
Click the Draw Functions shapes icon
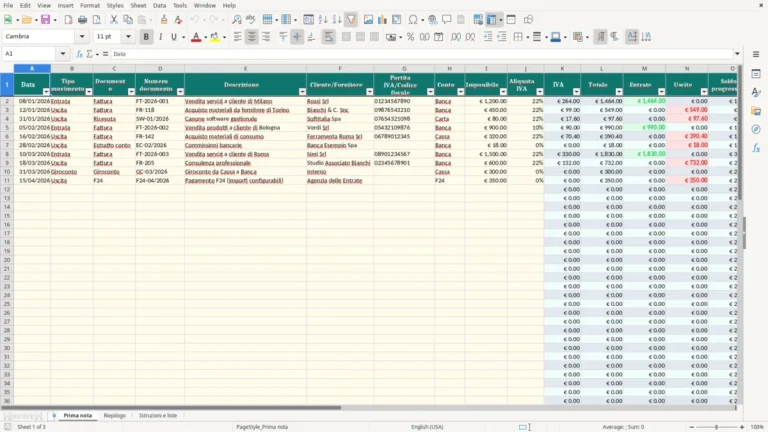click(528, 20)
